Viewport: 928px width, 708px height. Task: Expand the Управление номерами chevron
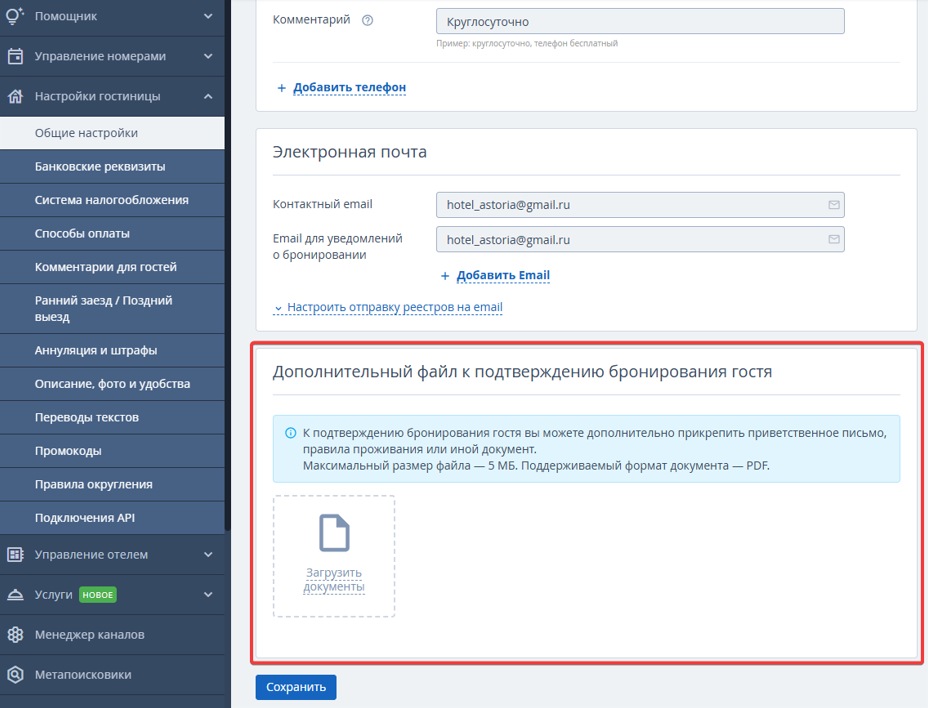pos(208,56)
